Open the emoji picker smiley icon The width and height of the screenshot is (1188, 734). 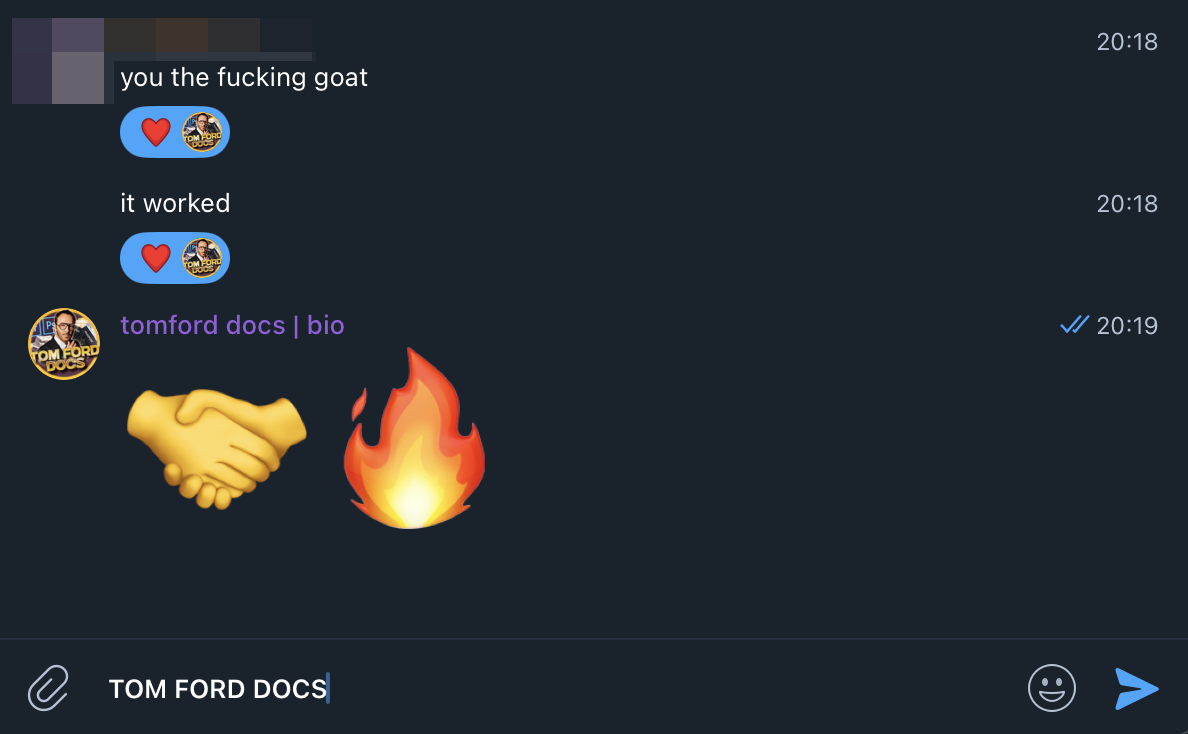(x=1052, y=688)
